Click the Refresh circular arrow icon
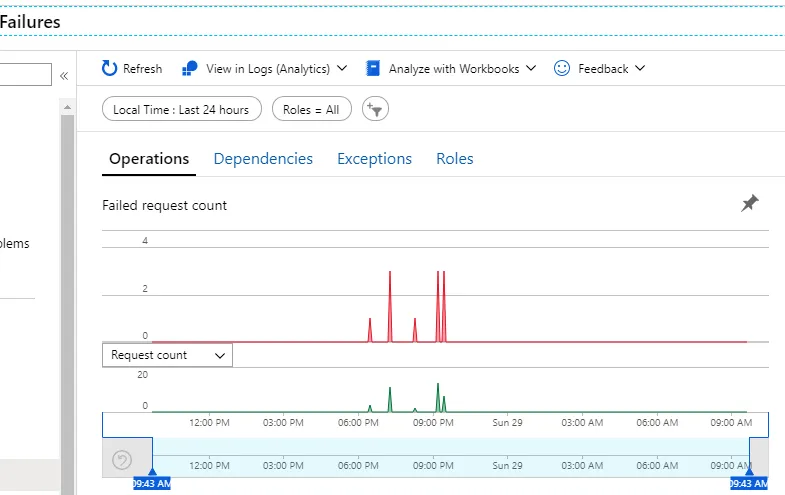 coord(109,68)
